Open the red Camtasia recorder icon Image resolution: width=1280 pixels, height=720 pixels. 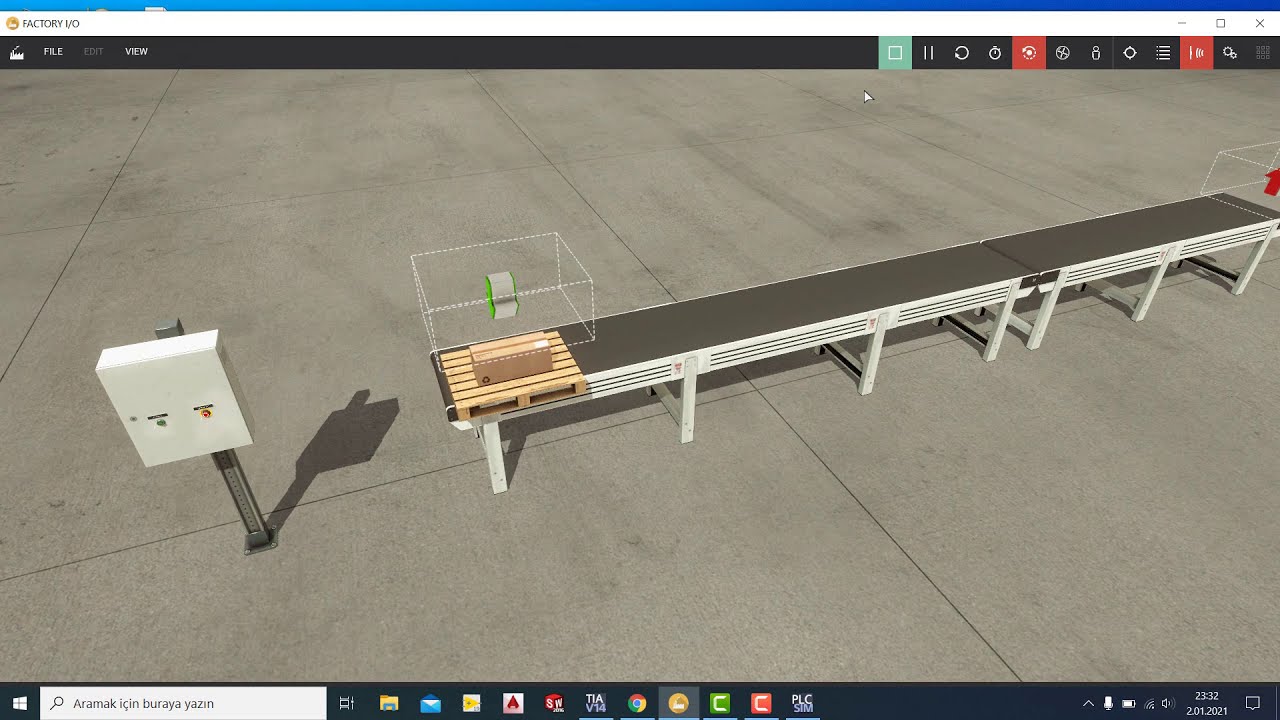click(x=761, y=703)
